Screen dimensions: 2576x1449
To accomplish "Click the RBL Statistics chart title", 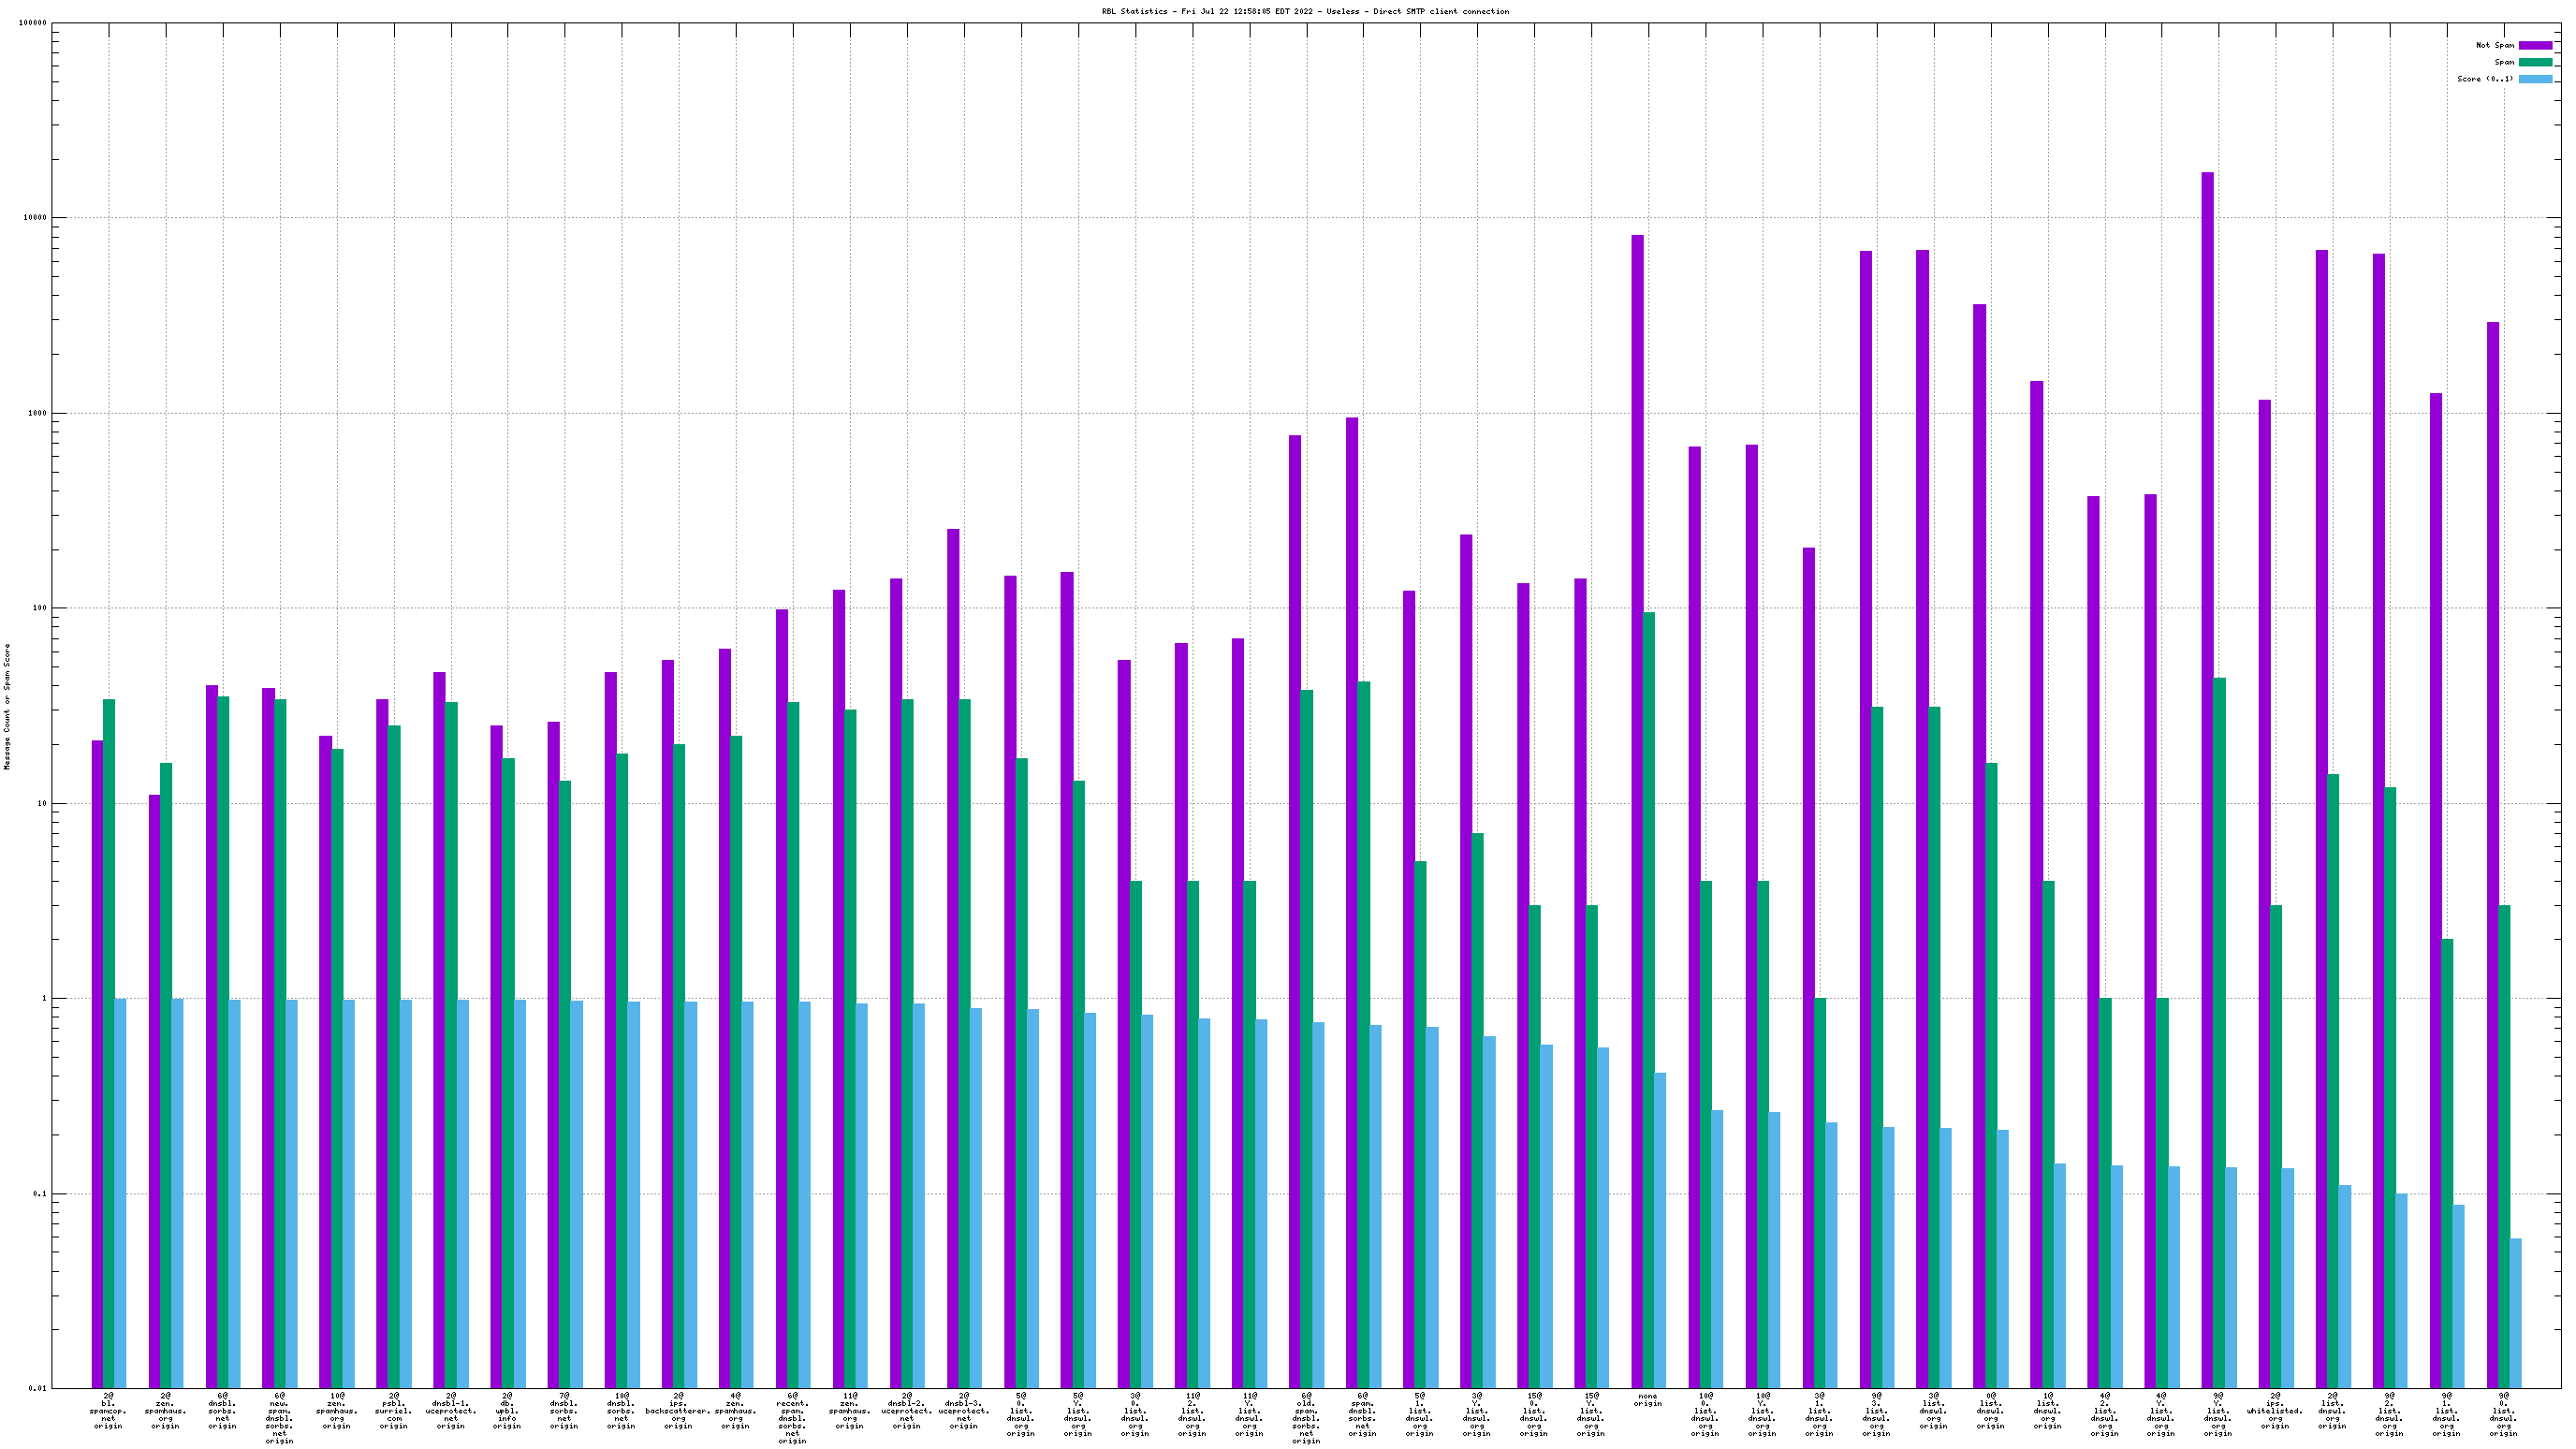I will pyautogui.click(x=1305, y=11).
